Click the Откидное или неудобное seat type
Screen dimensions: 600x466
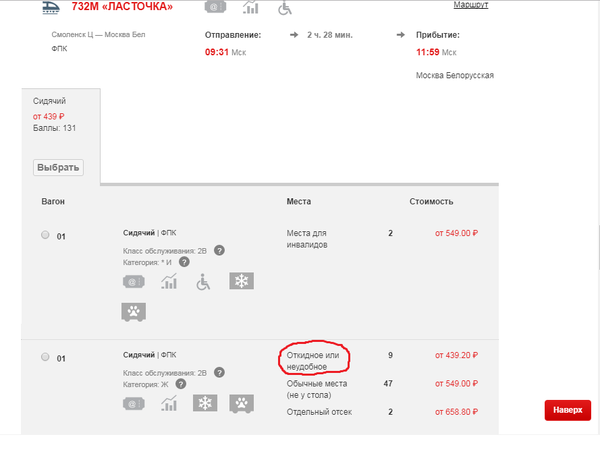pyautogui.click(x=313, y=361)
